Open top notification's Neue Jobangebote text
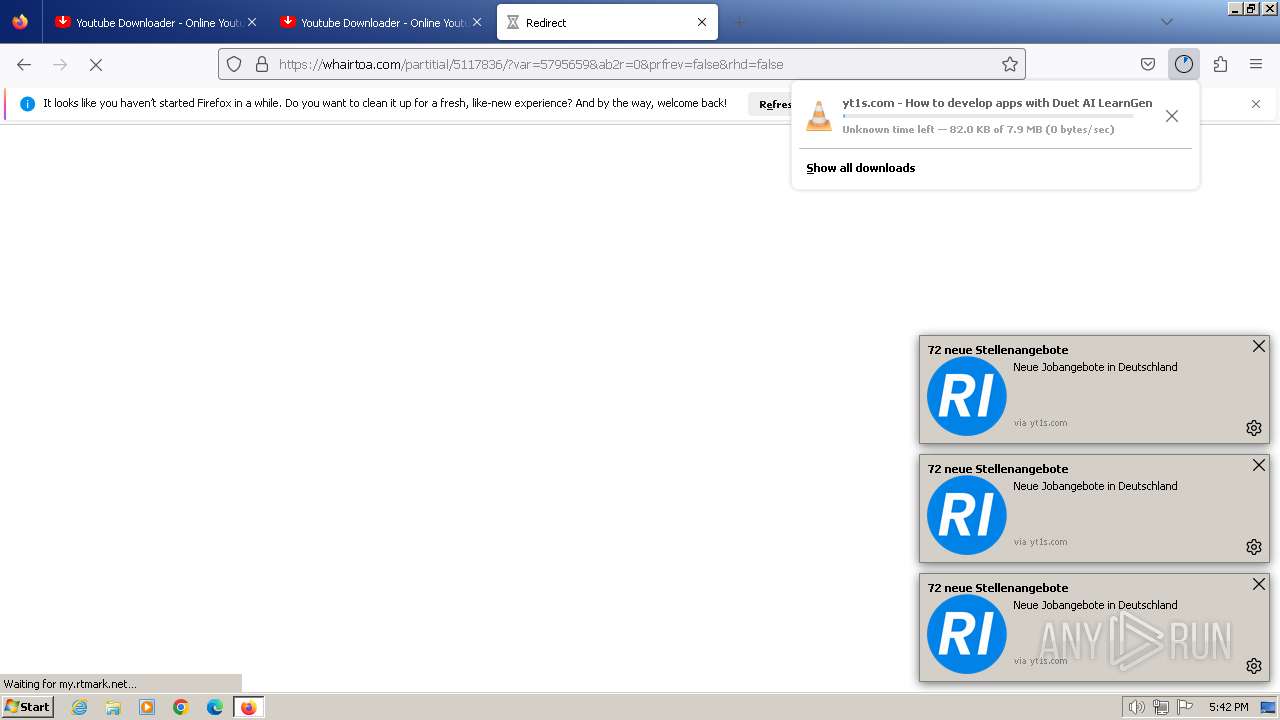Screen dimensions: 1280x720 1095,367
